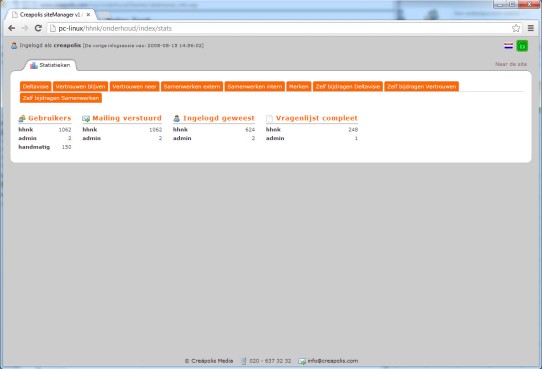Click the green logout icon
The image size is (542, 369).
522,46
